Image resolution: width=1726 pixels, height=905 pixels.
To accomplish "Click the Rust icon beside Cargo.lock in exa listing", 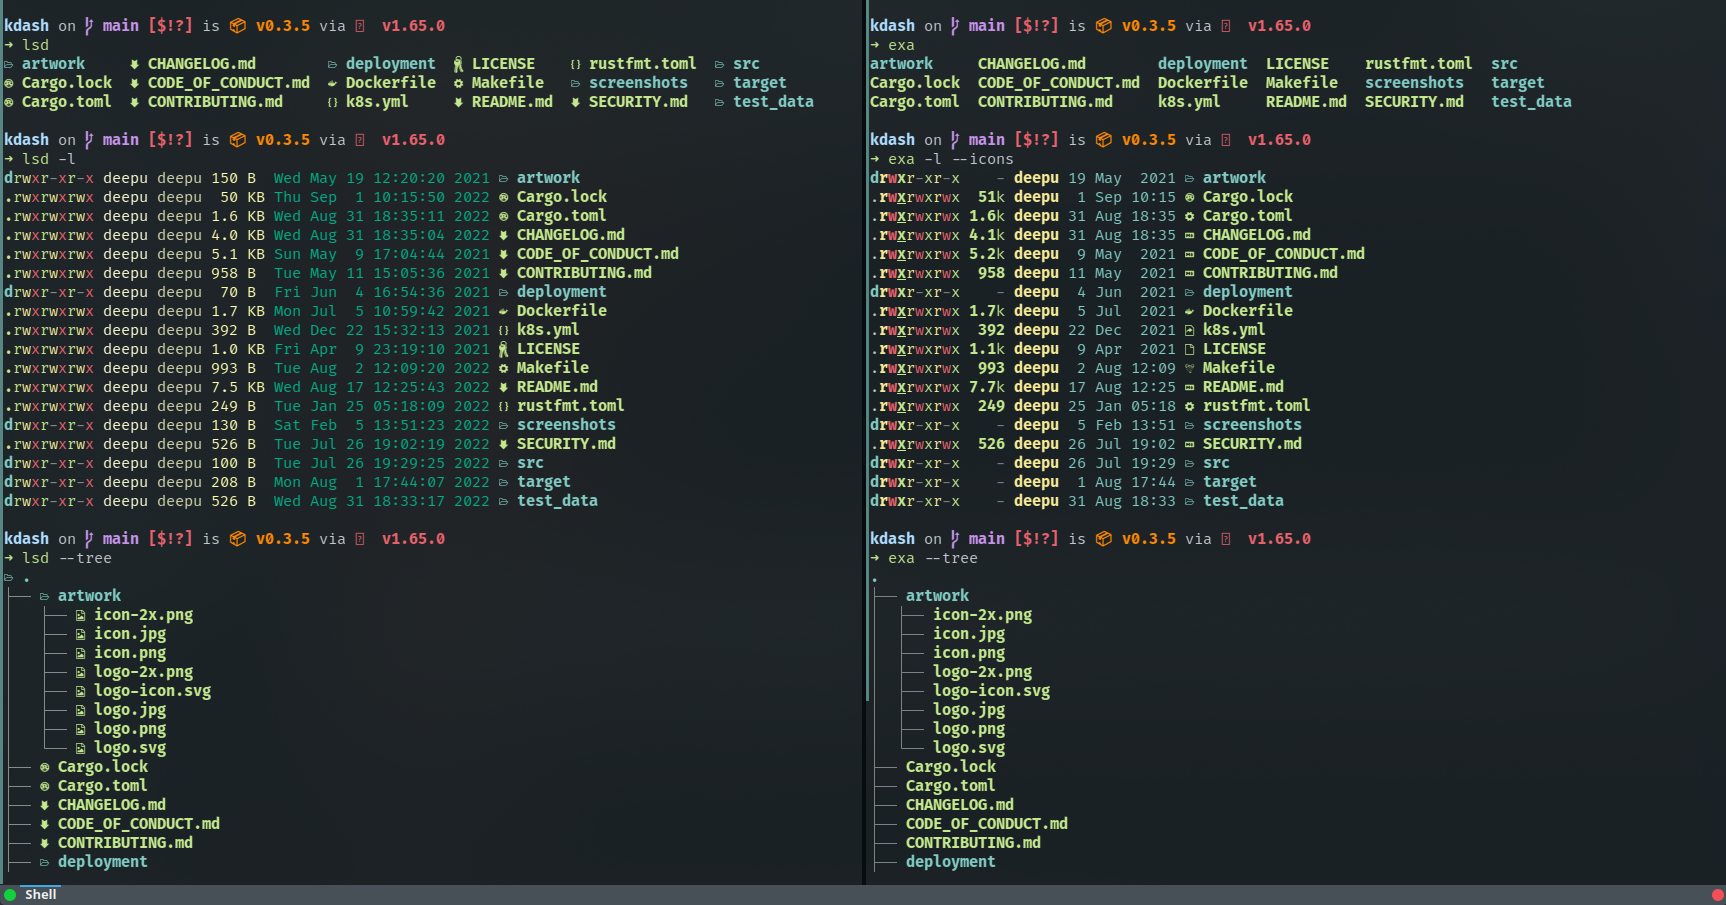I will click(1189, 197).
